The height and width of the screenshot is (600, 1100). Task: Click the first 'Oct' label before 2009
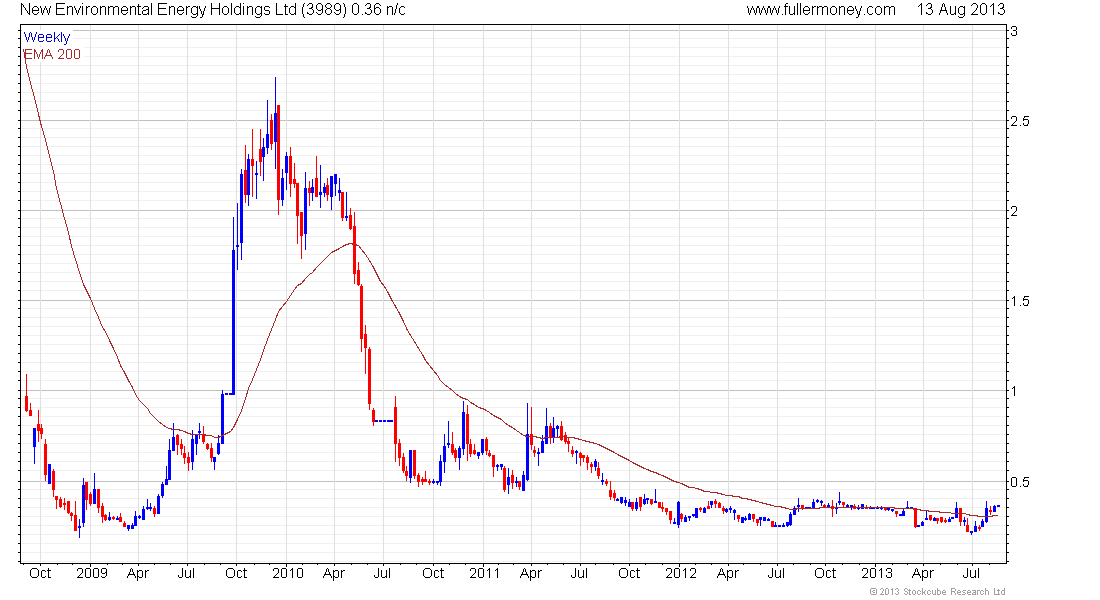40,573
